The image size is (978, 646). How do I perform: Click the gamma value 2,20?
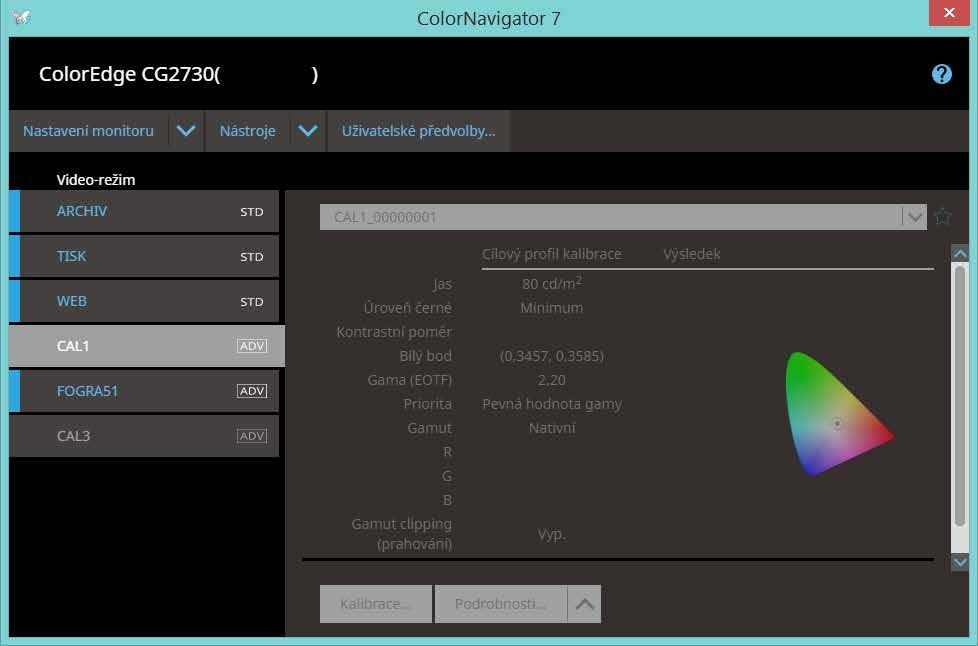(552, 380)
